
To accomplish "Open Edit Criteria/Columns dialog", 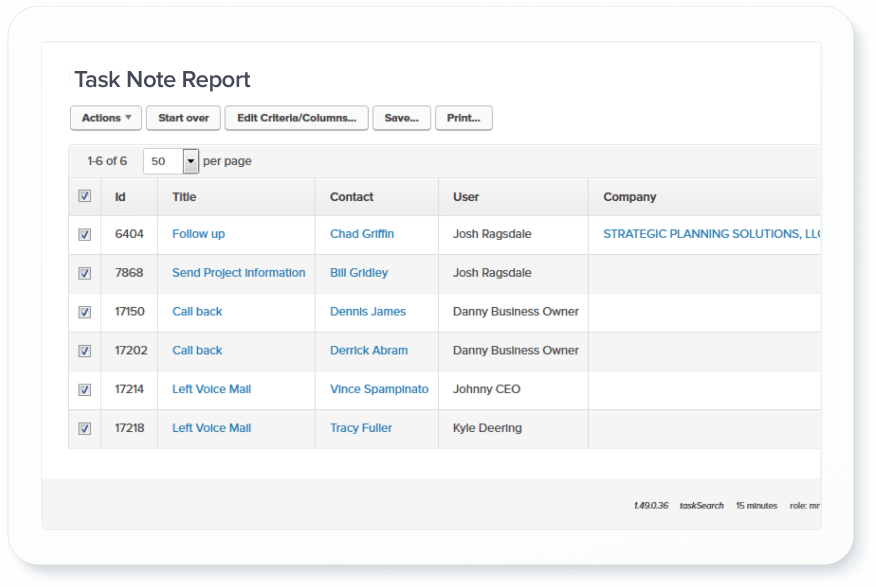I will (x=296, y=118).
